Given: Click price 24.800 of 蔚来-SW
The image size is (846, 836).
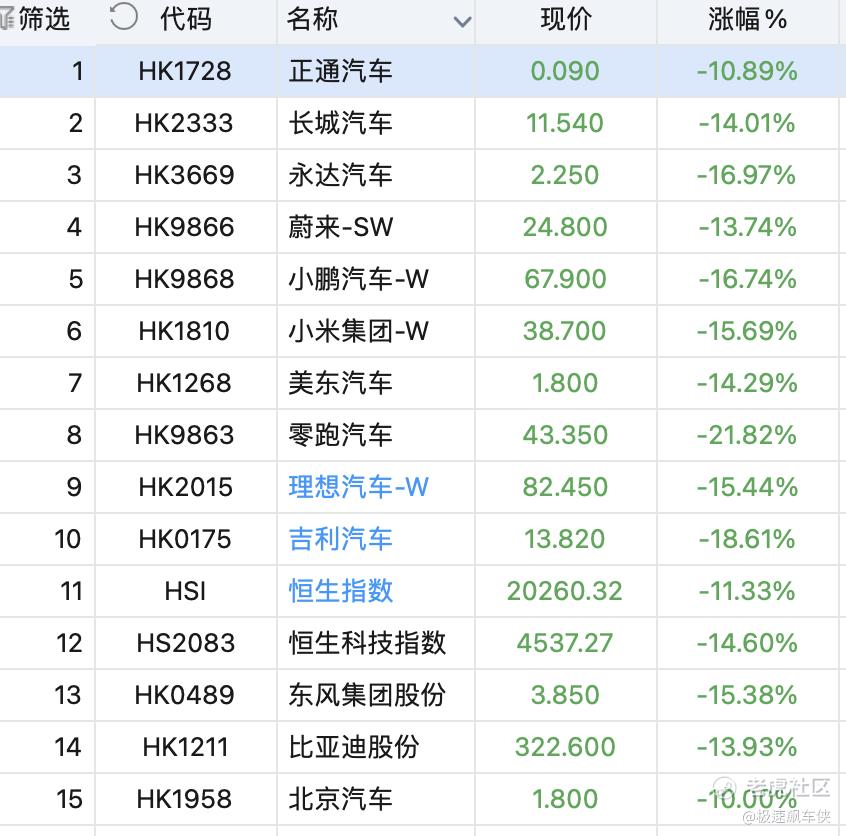Looking at the screenshot, I should point(565,227).
